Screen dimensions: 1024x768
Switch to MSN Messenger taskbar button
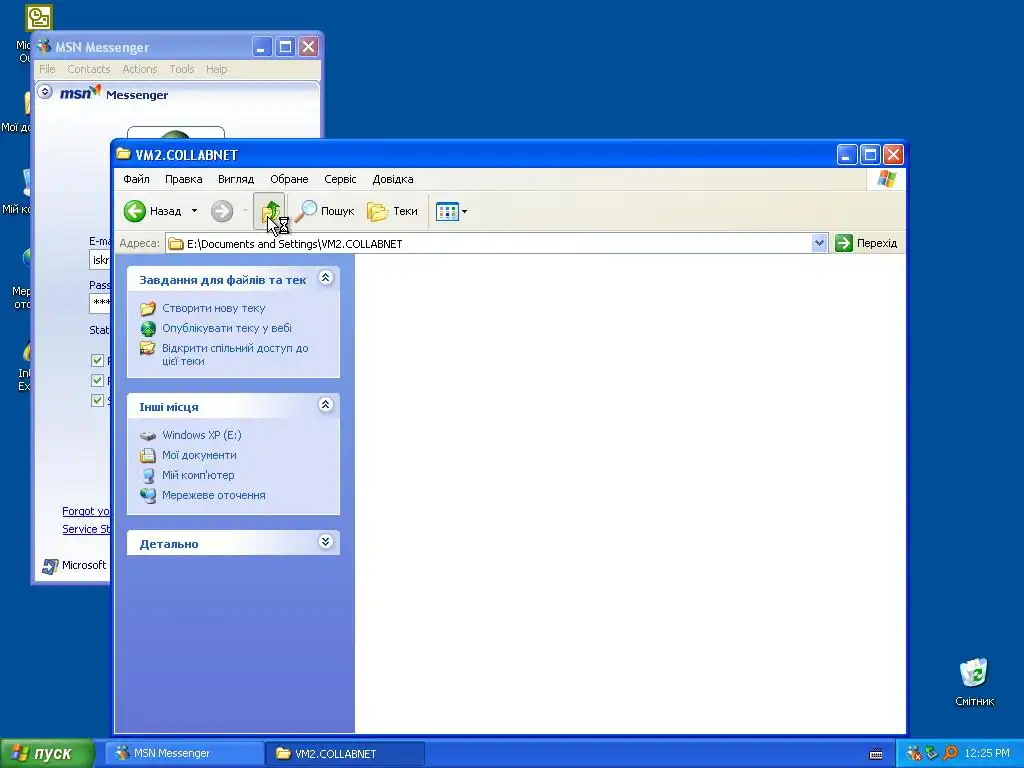(187, 753)
